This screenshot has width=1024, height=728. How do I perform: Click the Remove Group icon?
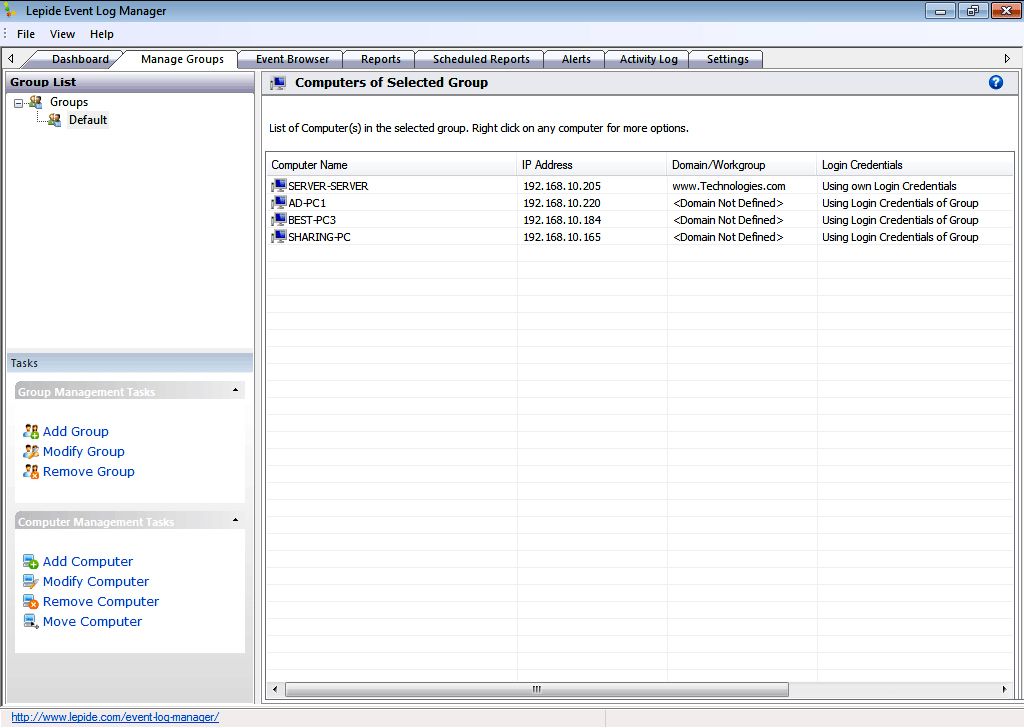point(31,471)
